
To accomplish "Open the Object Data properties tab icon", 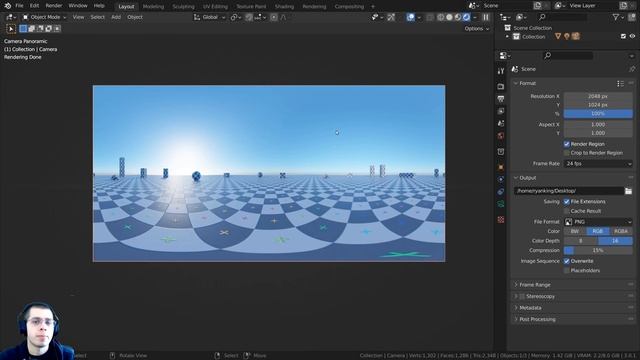I will (501, 204).
